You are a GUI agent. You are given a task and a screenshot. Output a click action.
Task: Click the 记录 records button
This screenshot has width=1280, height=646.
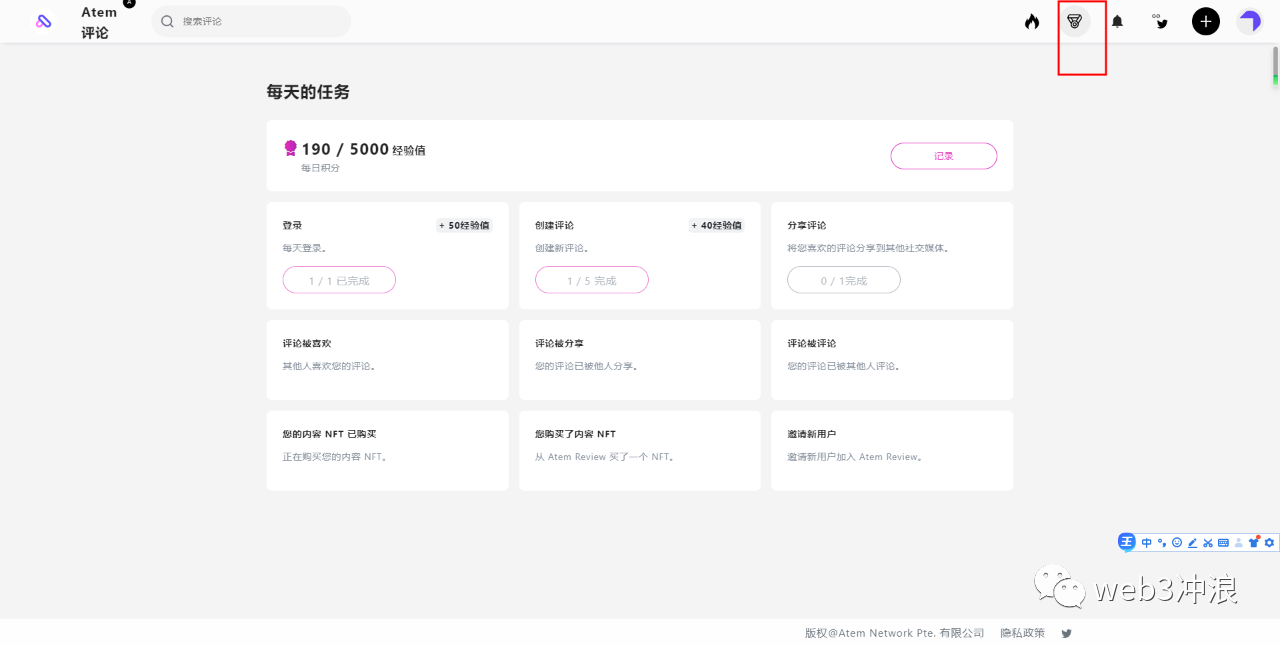pyautogui.click(x=943, y=156)
